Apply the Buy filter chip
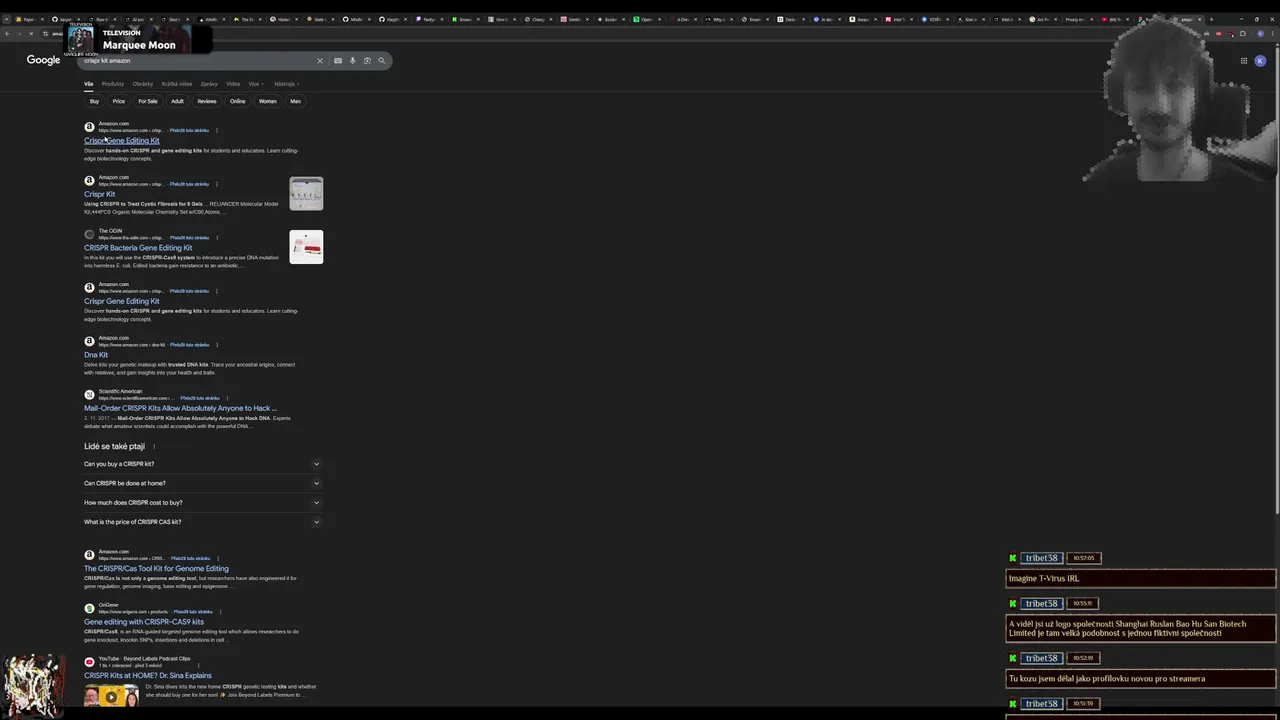 [94, 101]
